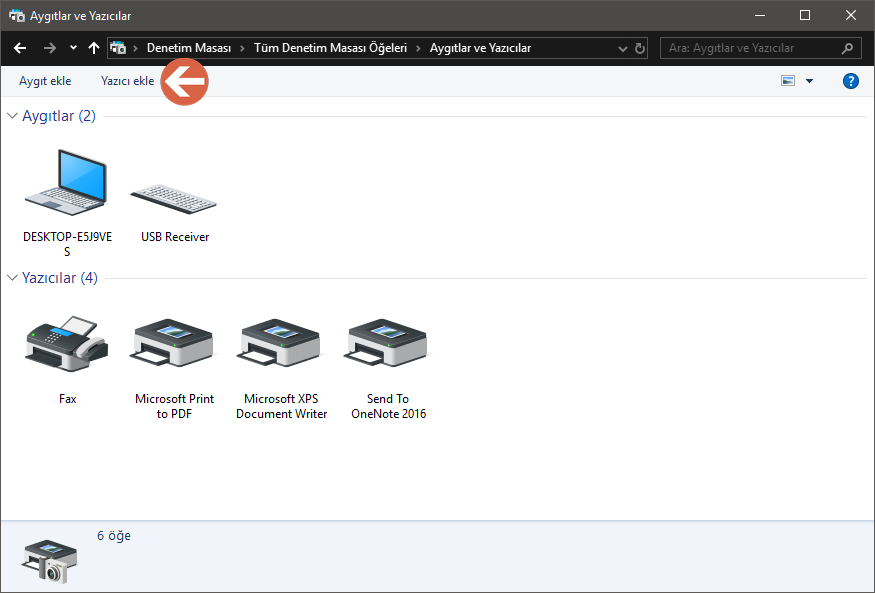The width and height of the screenshot is (875, 593).
Task: Select the DESKTOP-E5J9VES laptop device icon
Action: coord(66,183)
